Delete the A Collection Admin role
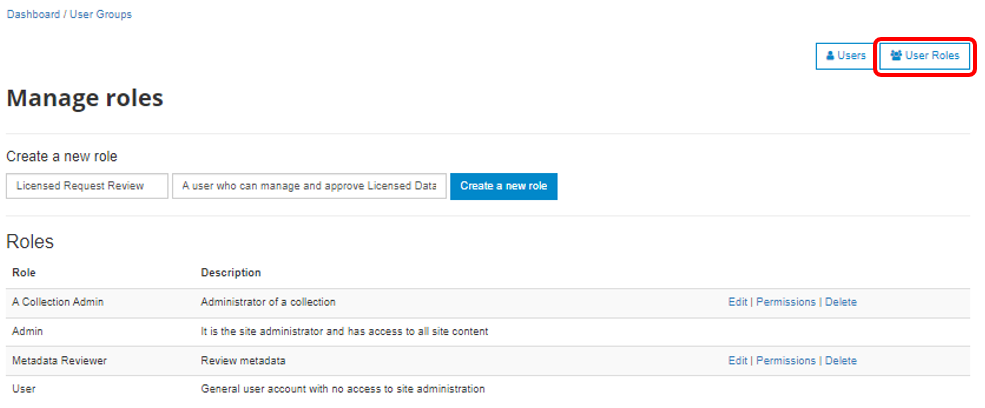The image size is (985, 408). tap(841, 302)
